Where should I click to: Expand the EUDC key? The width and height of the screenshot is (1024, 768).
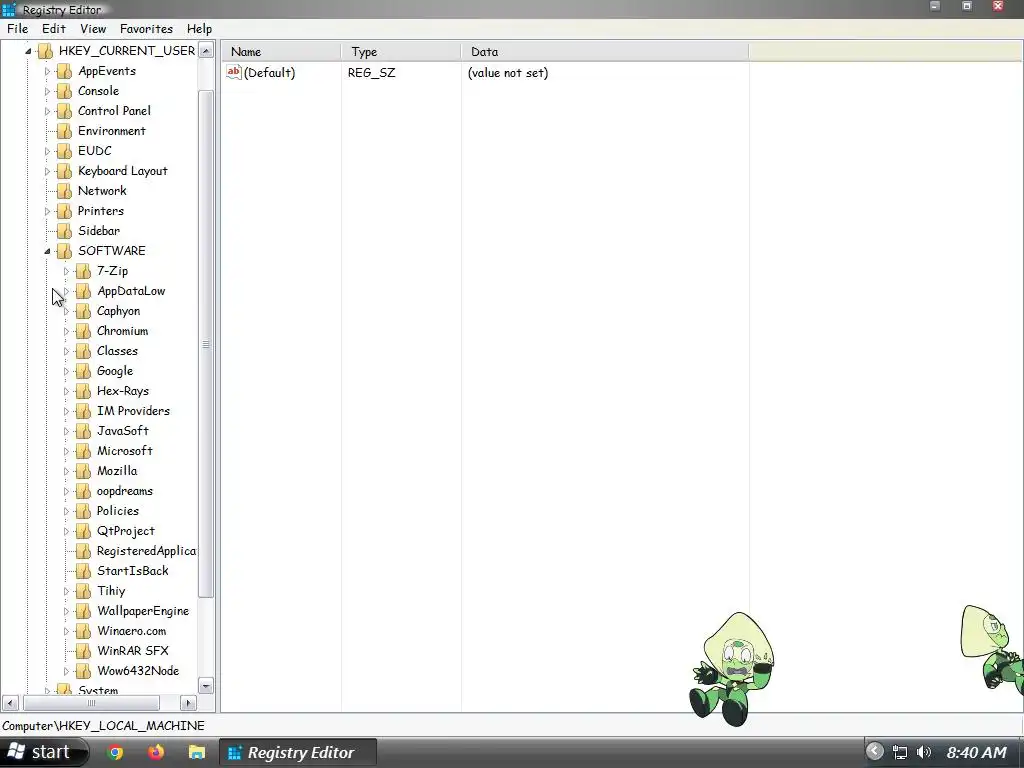click(x=47, y=151)
